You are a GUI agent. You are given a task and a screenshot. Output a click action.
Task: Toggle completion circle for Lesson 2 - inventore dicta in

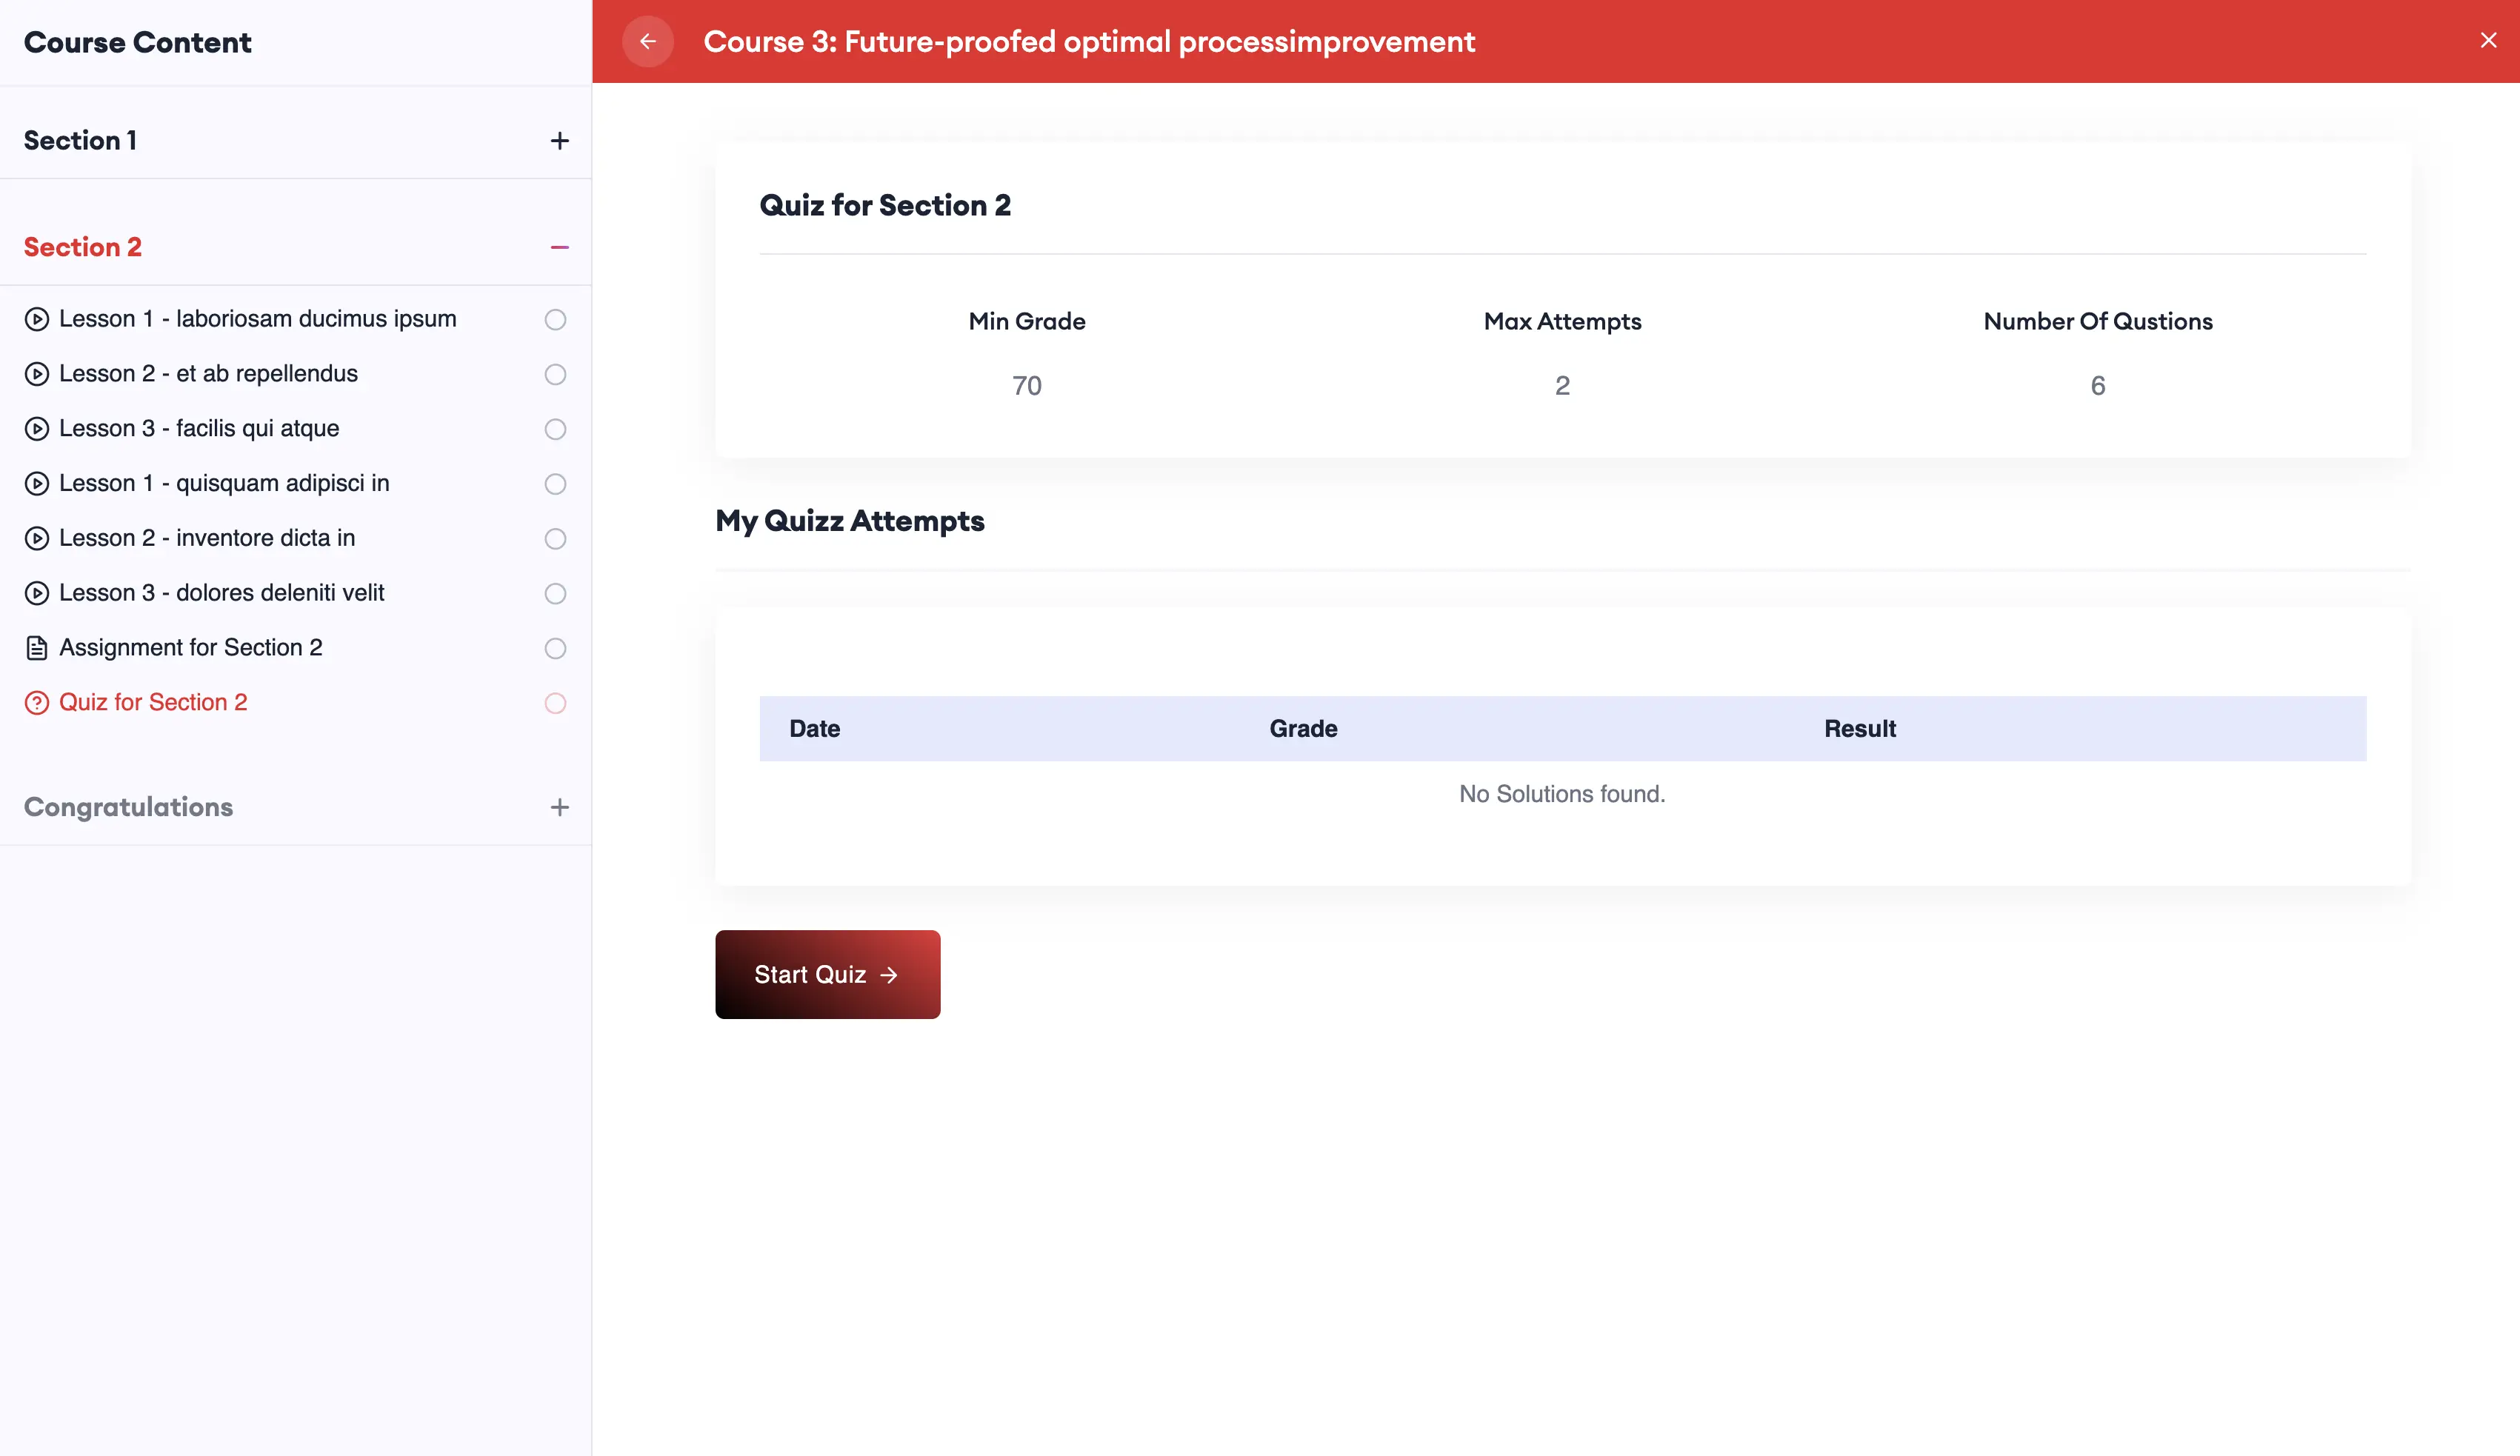(x=555, y=539)
